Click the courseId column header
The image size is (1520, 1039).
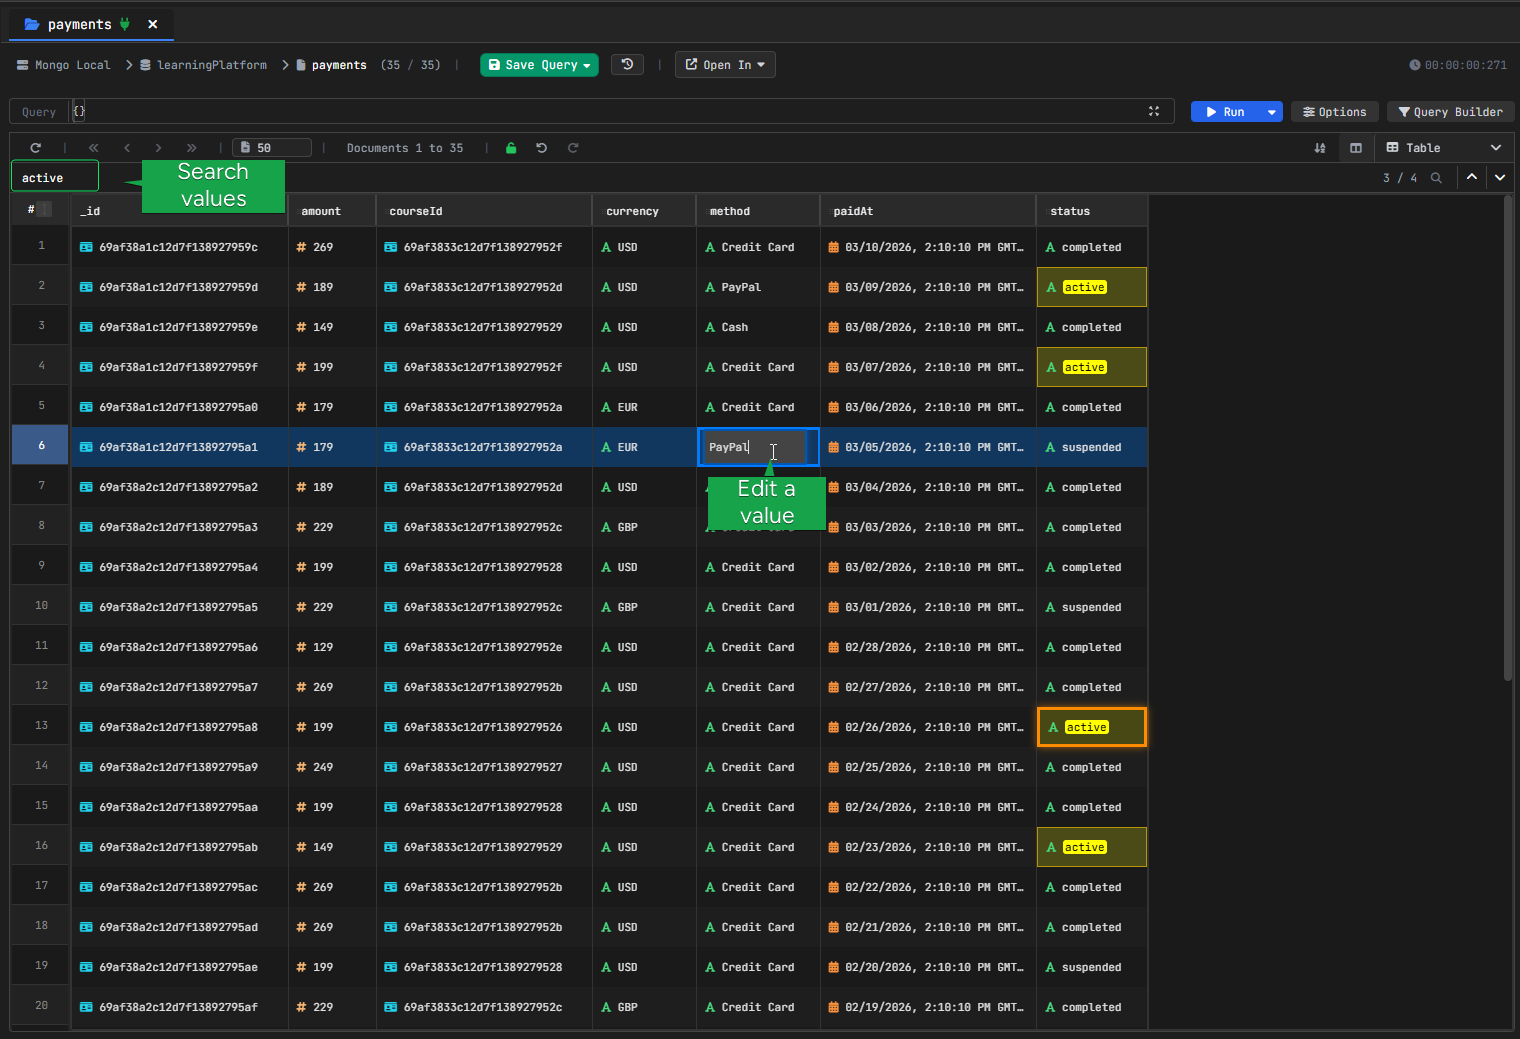pyautogui.click(x=484, y=211)
